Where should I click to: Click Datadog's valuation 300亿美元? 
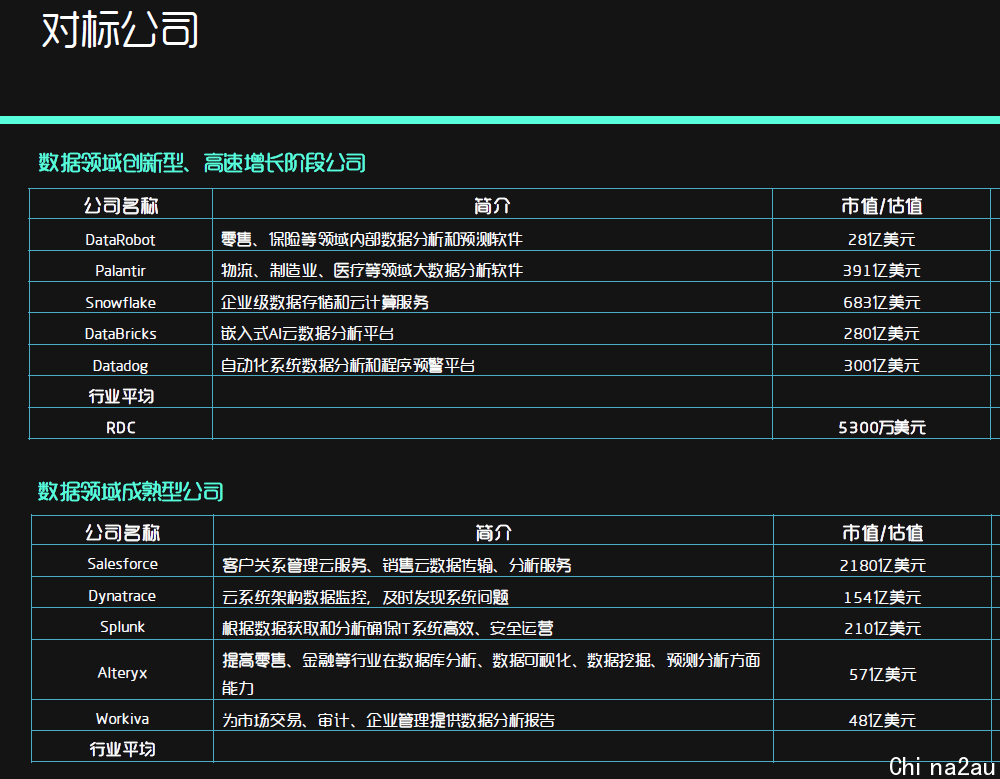pos(881,366)
